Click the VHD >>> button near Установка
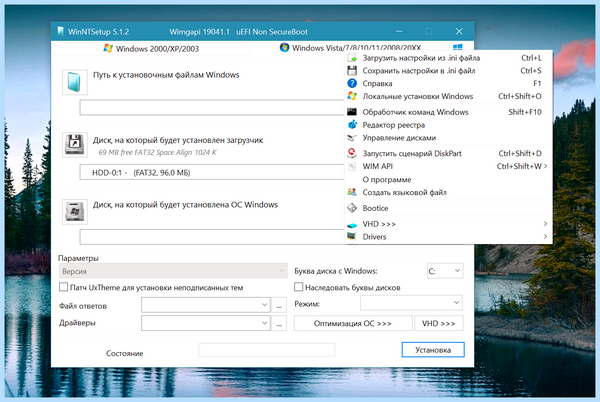This screenshot has width=600, height=402. click(x=439, y=323)
